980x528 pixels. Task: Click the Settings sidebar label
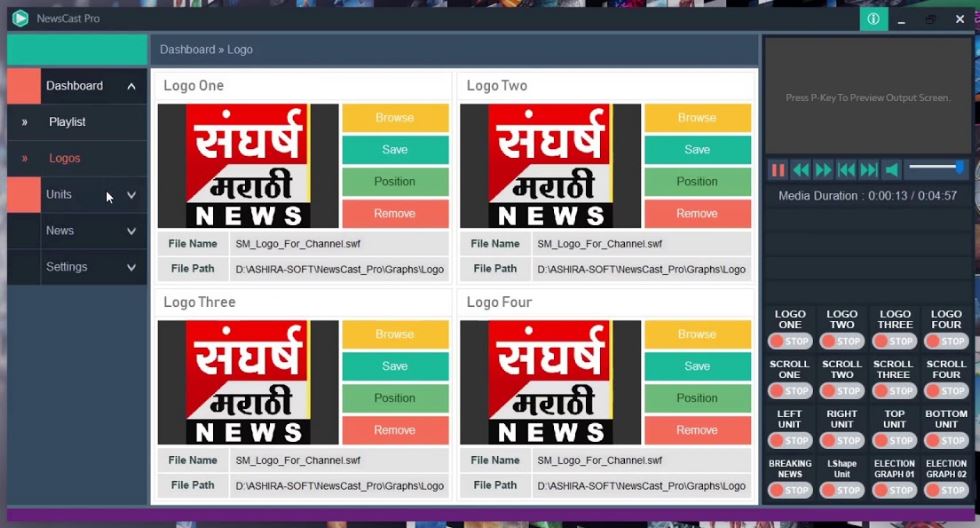pyautogui.click(x=67, y=267)
